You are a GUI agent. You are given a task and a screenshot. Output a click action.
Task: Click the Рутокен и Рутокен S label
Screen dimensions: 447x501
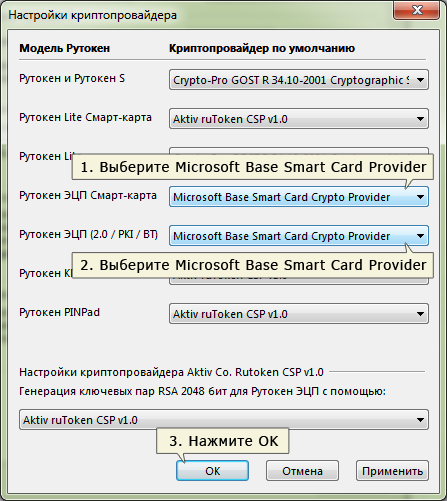point(72,78)
